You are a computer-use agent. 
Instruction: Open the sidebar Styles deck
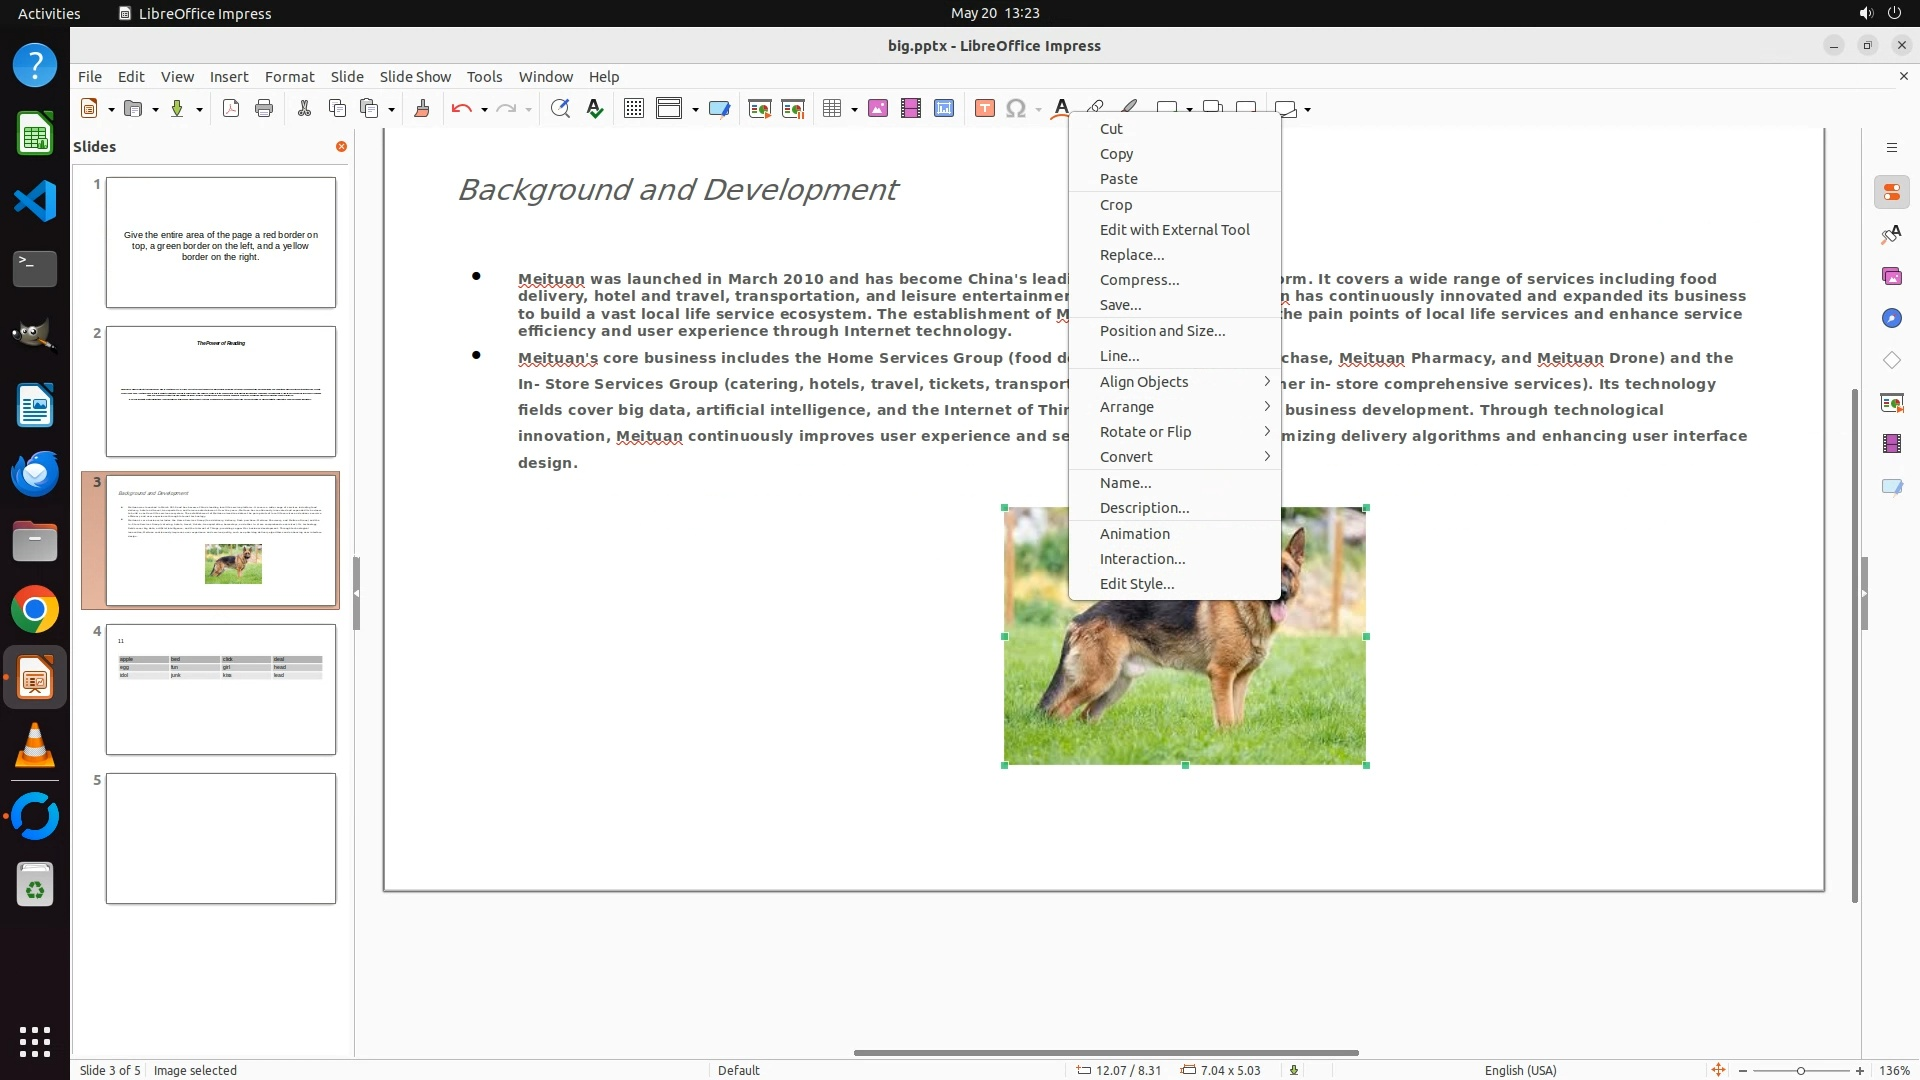click(x=1891, y=234)
